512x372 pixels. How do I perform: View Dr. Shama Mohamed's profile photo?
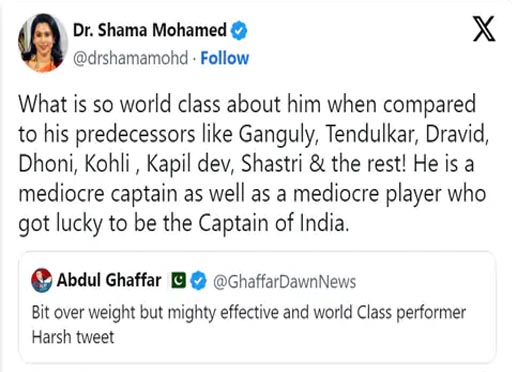click(x=43, y=43)
